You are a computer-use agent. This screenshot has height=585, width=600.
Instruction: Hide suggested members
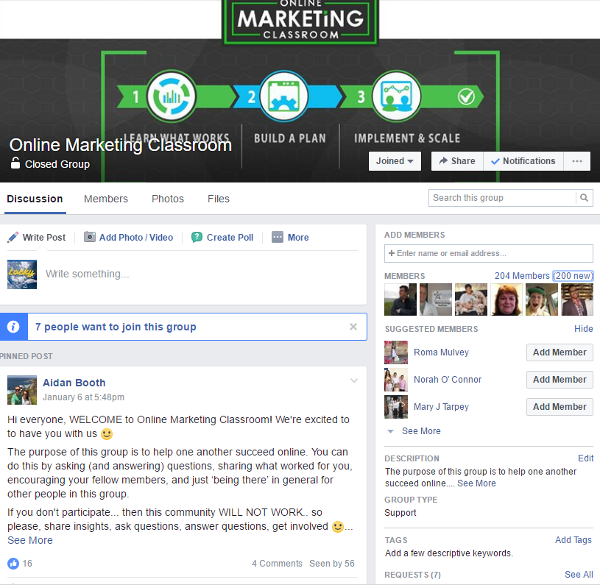pyautogui.click(x=584, y=329)
